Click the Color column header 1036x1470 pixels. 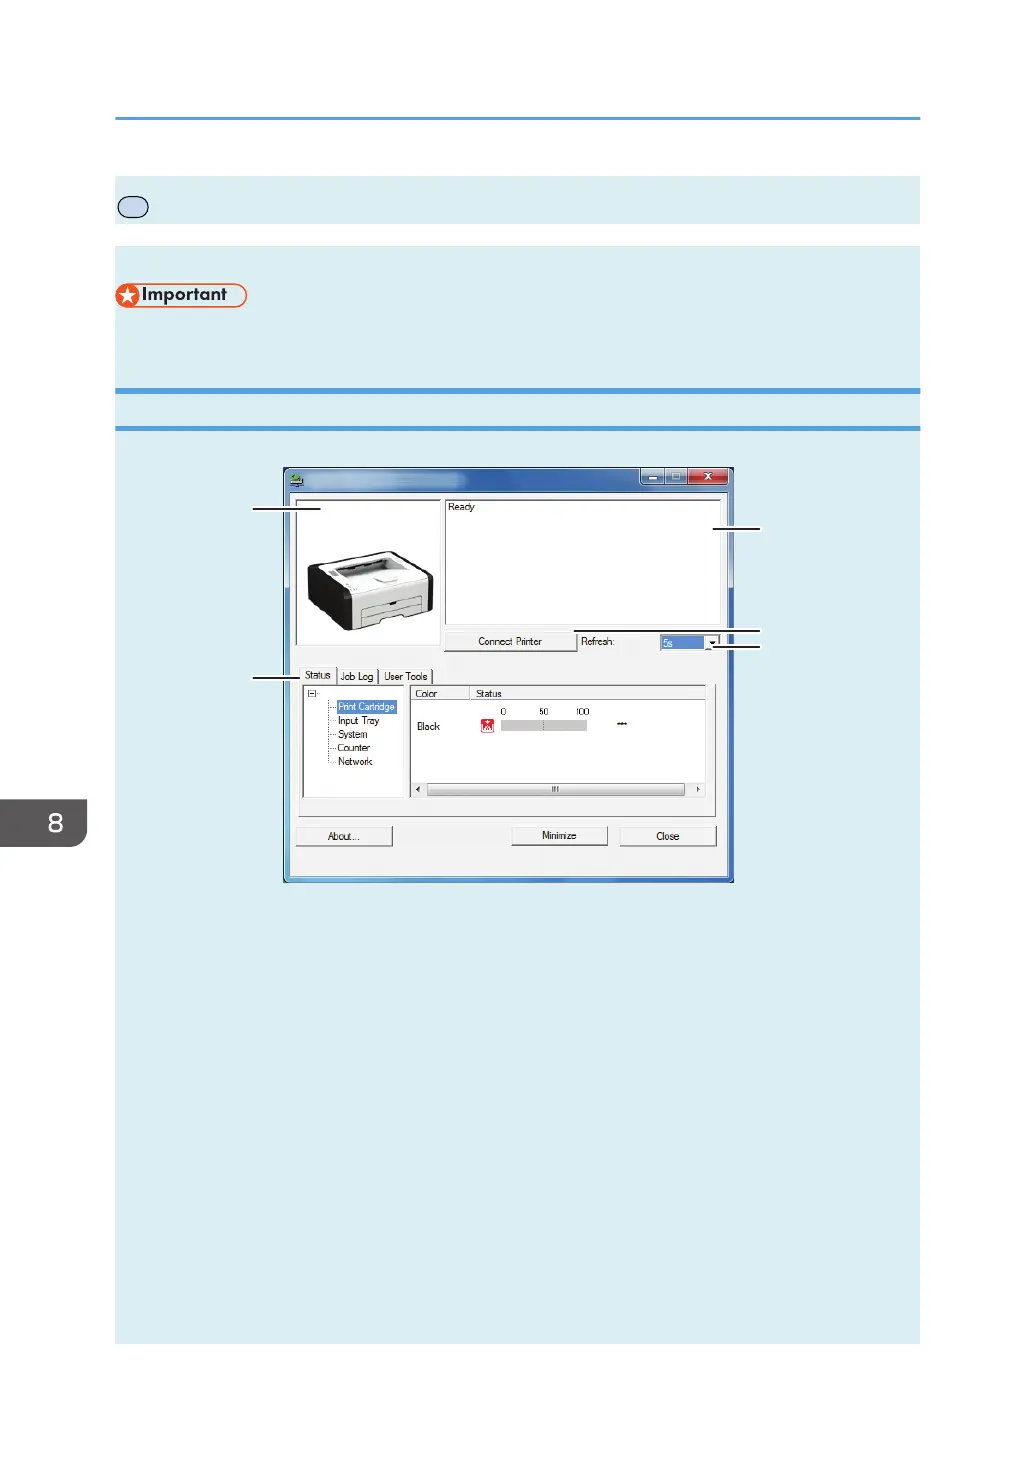pyautogui.click(x=440, y=693)
